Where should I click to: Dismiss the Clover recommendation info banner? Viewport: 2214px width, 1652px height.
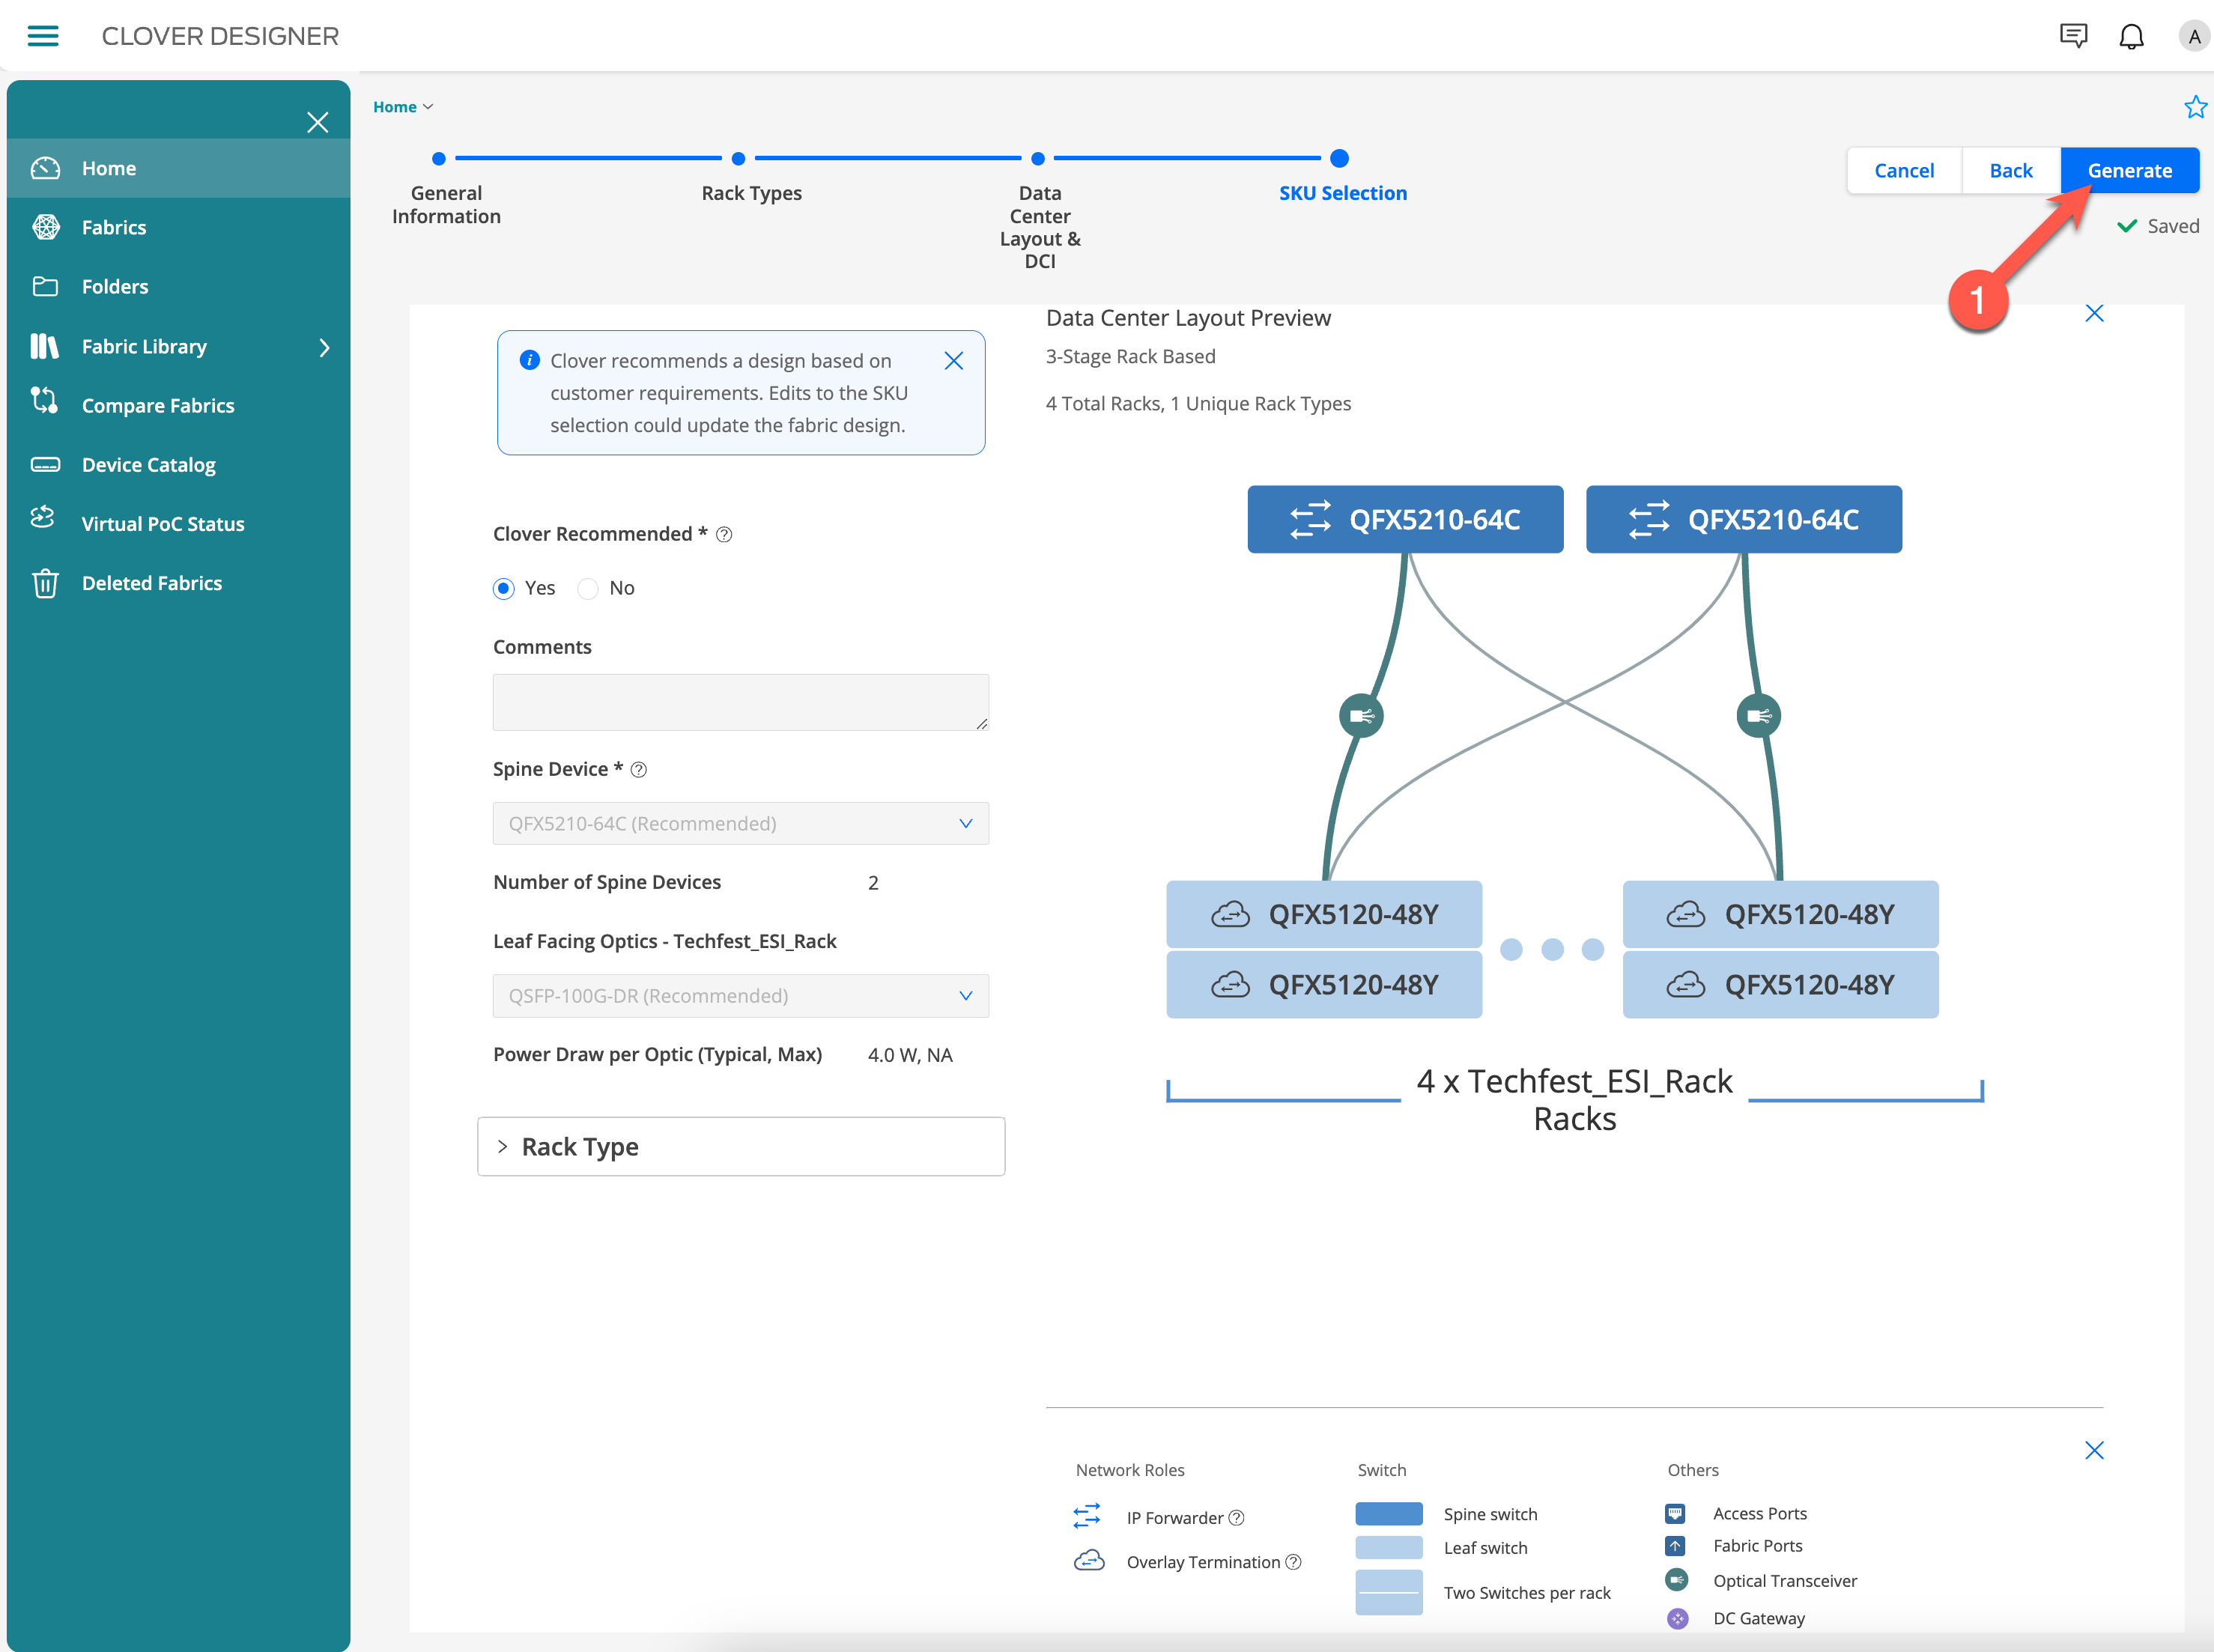[953, 361]
